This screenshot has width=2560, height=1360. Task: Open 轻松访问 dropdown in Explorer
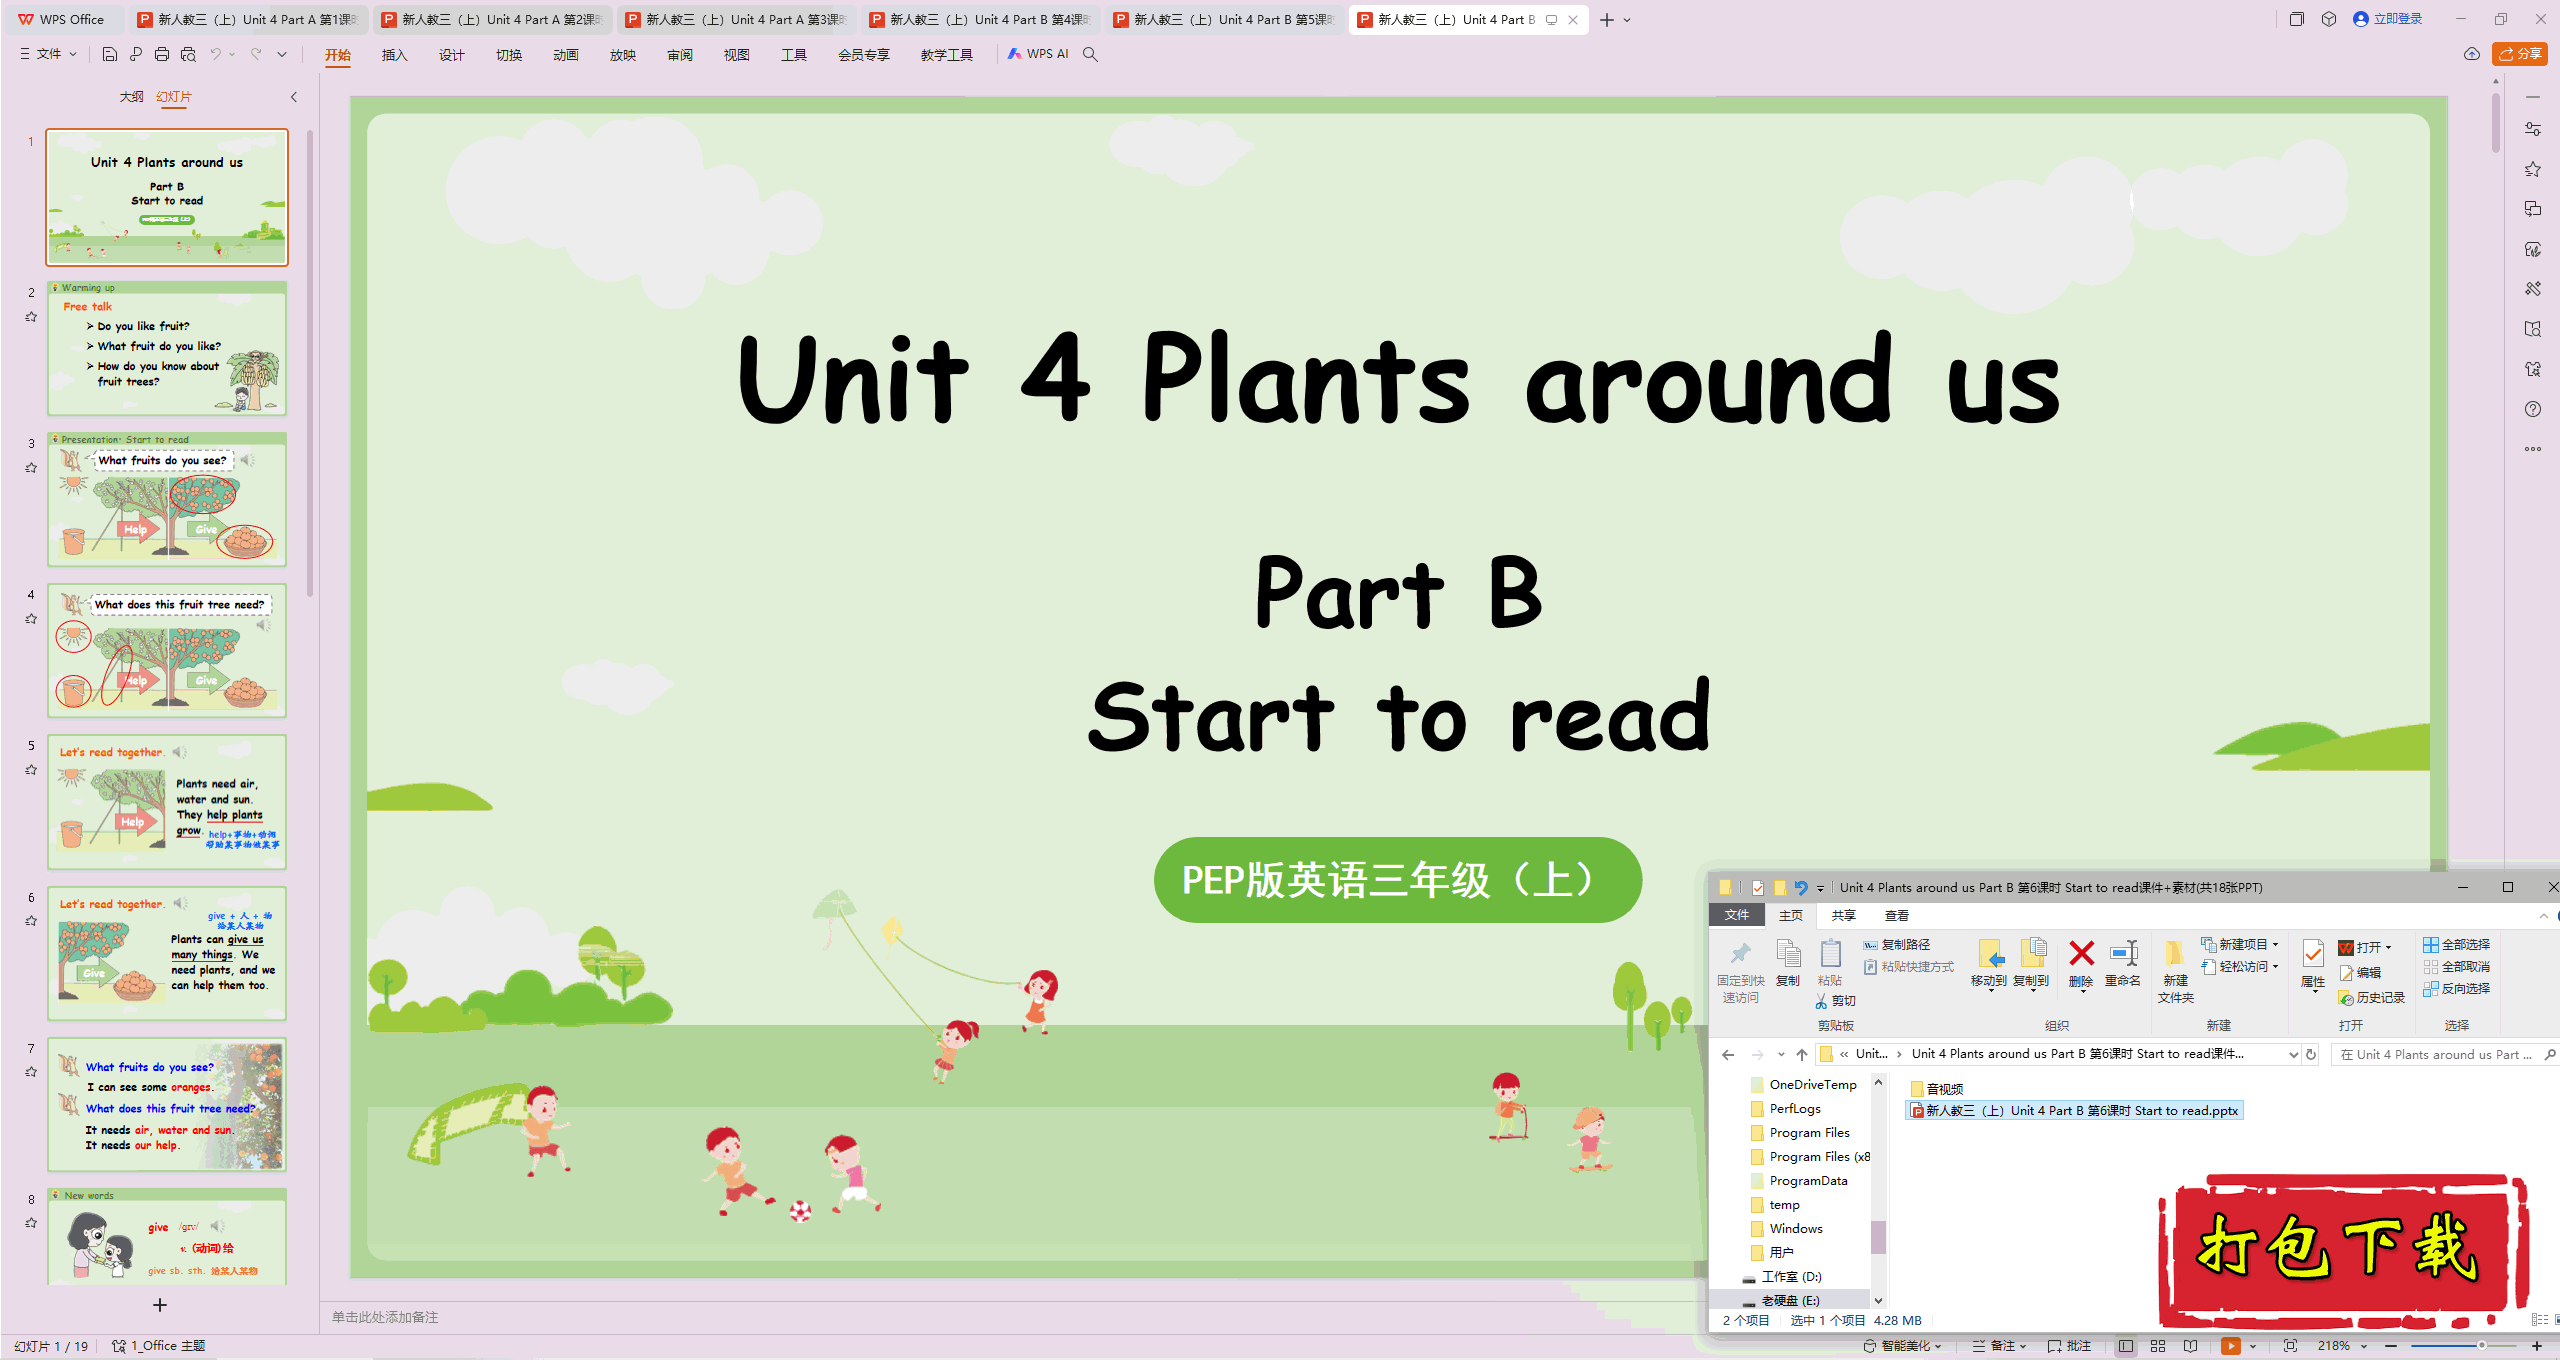click(x=2240, y=966)
